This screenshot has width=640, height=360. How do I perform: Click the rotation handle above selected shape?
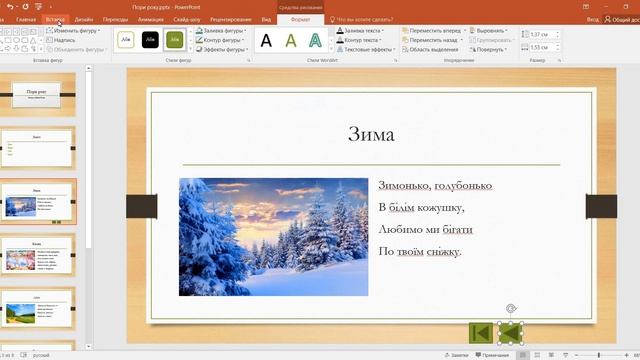tap(511, 309)
